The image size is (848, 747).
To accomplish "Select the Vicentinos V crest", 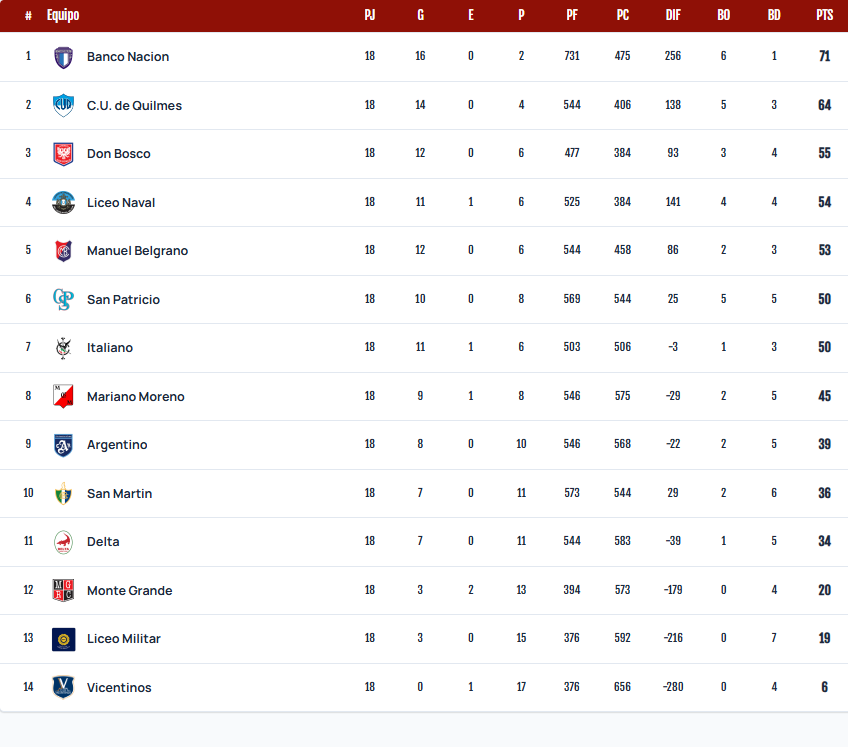I will click(x=63, y=687).
